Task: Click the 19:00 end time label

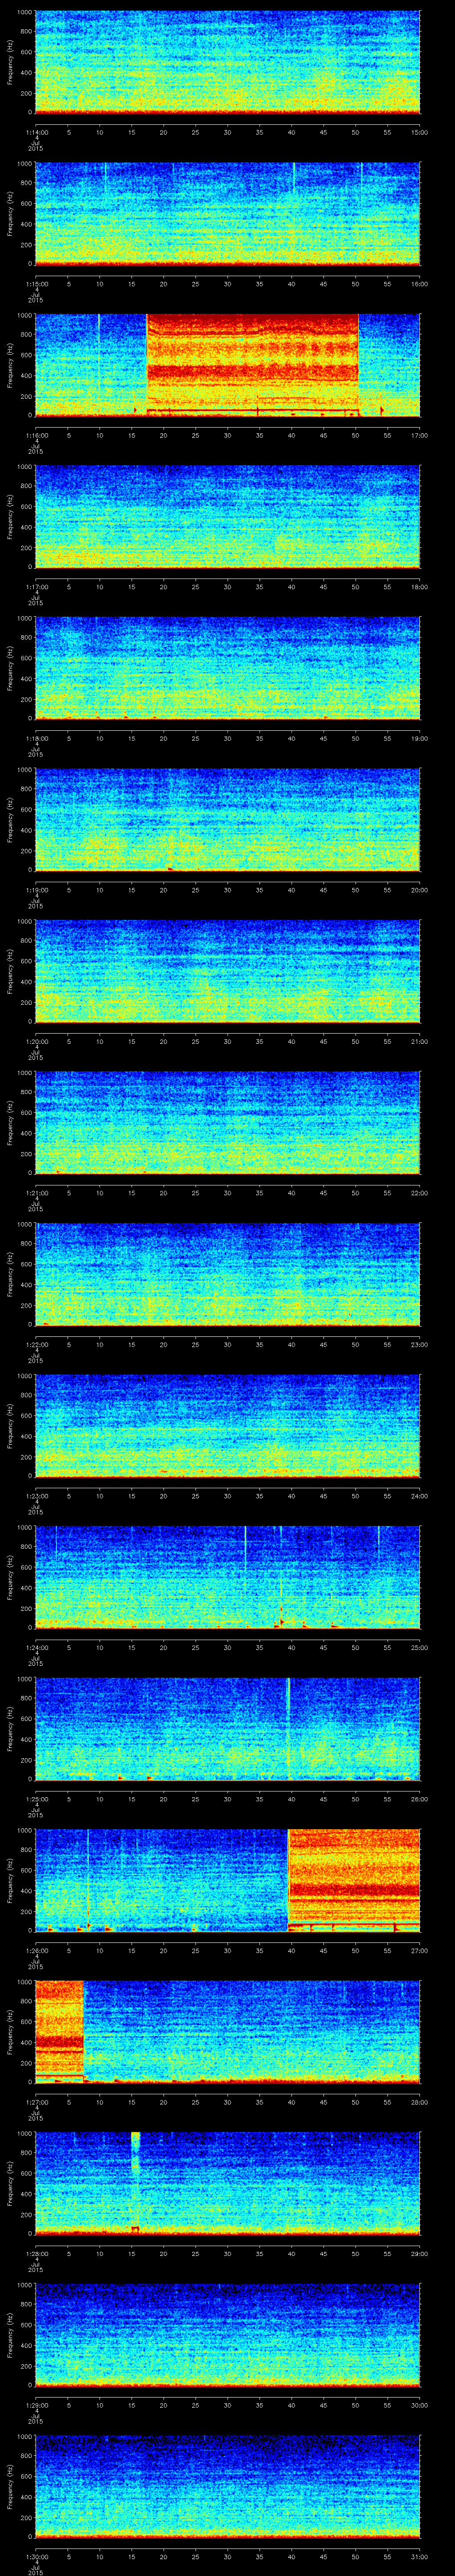Action: [x=420, y=738]
